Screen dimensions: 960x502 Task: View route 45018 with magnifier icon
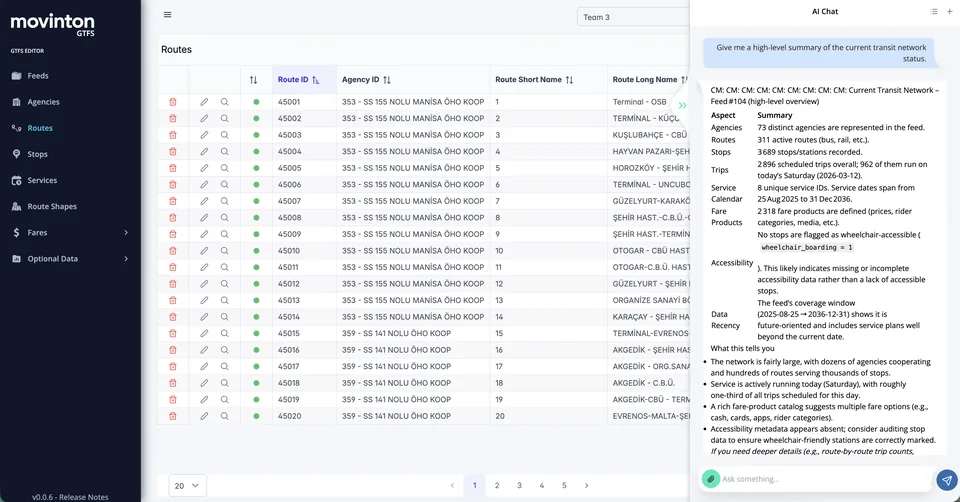(x=225, y=383)
